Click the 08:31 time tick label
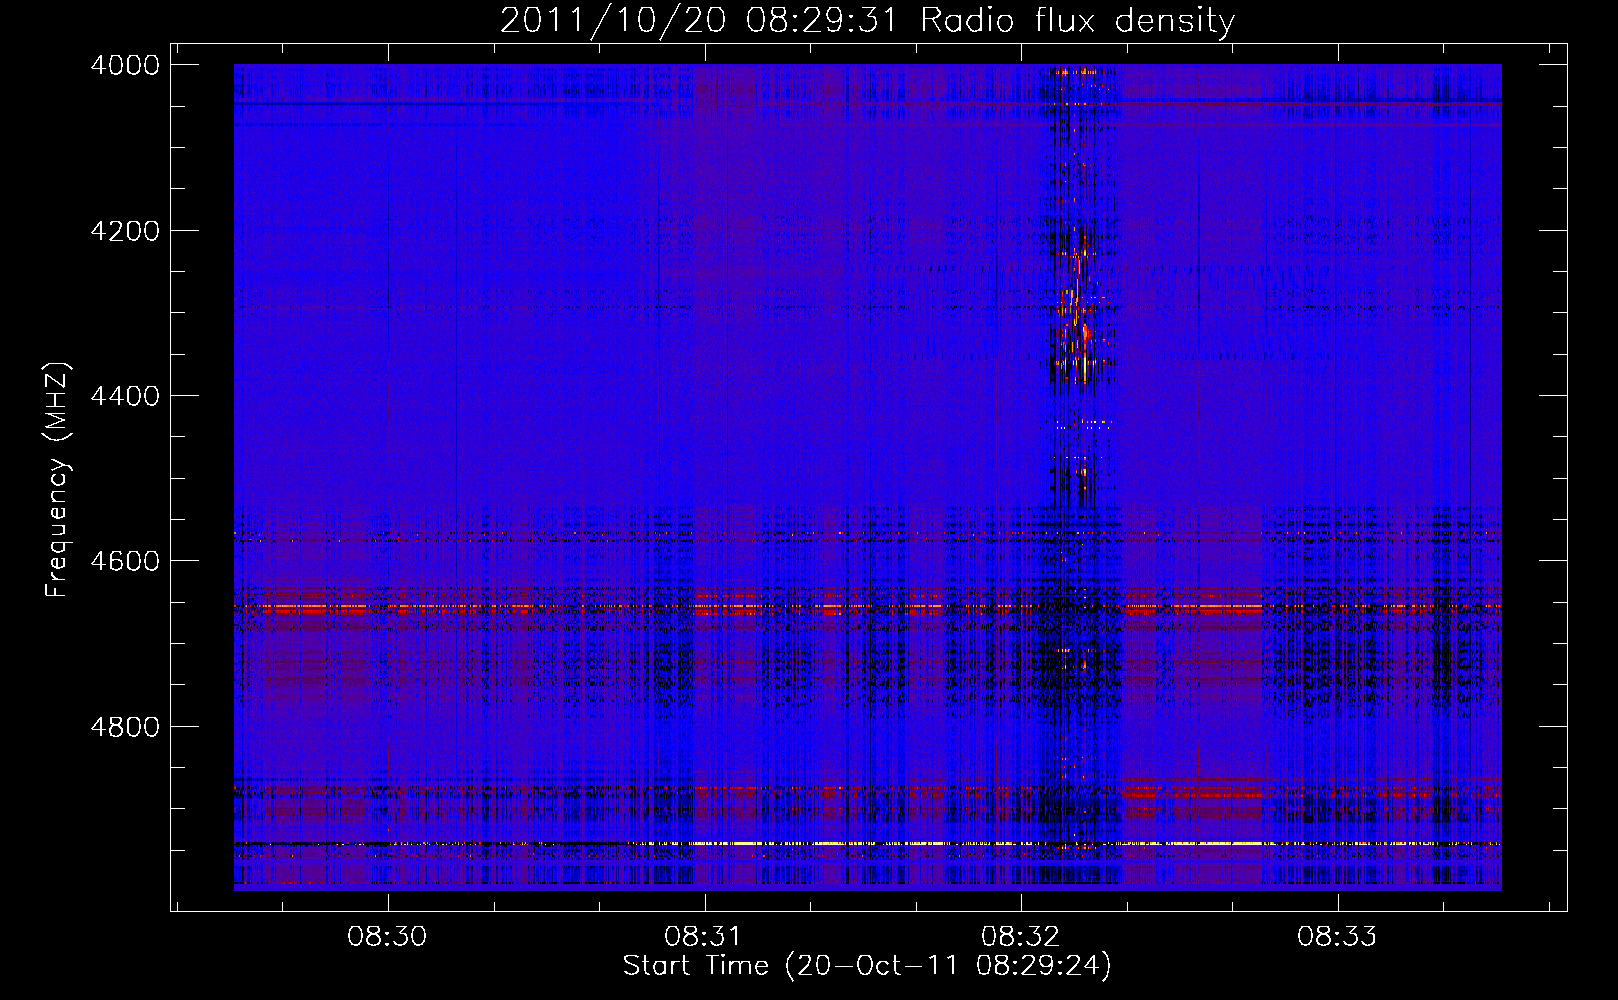 click(x=704, y=937)
